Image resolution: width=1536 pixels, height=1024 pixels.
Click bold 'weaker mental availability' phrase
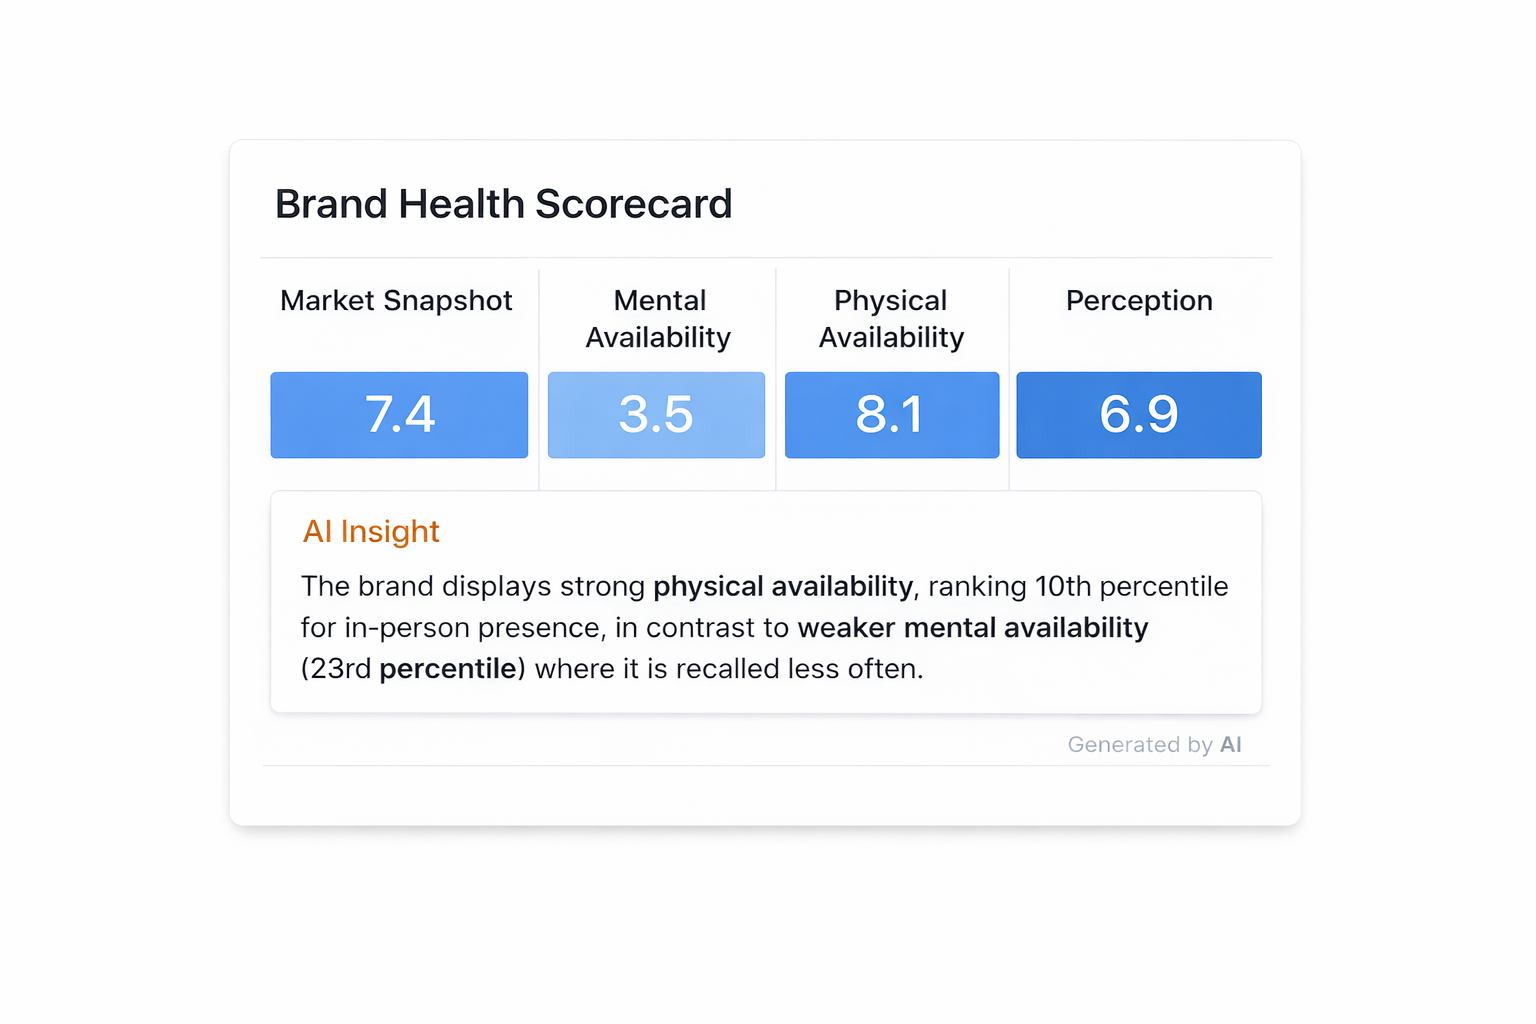pyautogui.click(x=973, y=628)
